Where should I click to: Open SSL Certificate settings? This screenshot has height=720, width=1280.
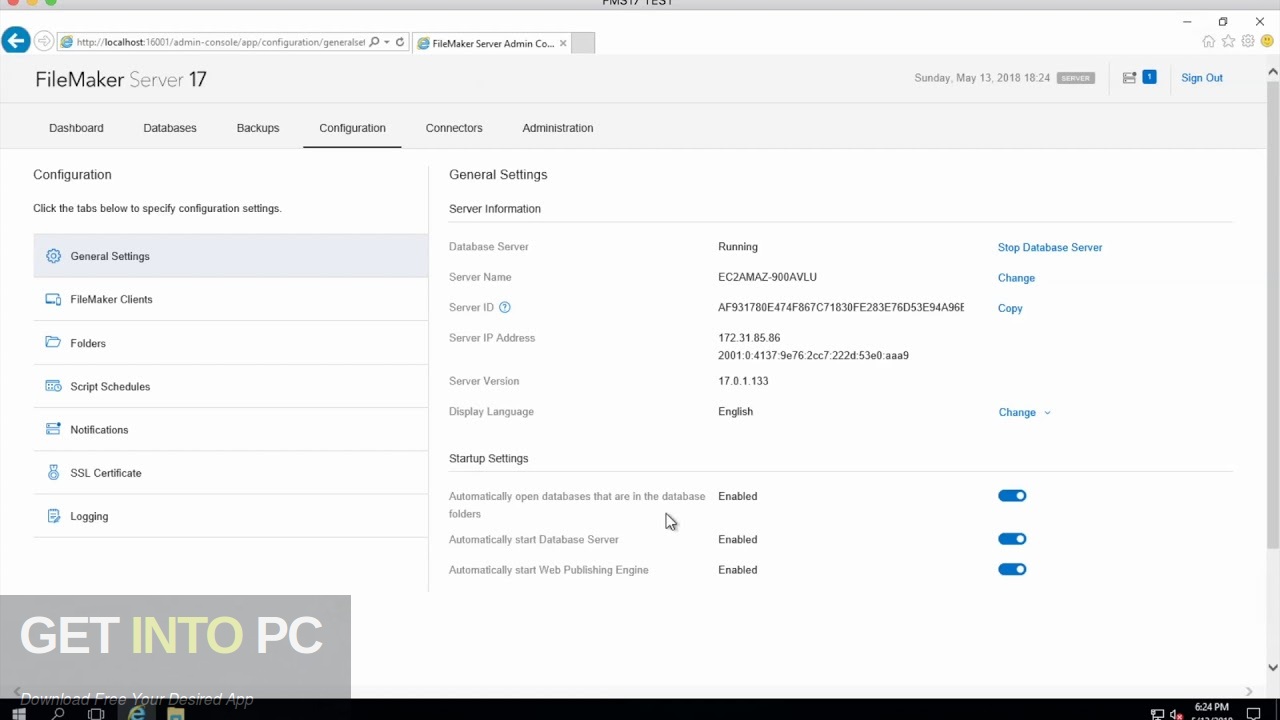(231, 472)
